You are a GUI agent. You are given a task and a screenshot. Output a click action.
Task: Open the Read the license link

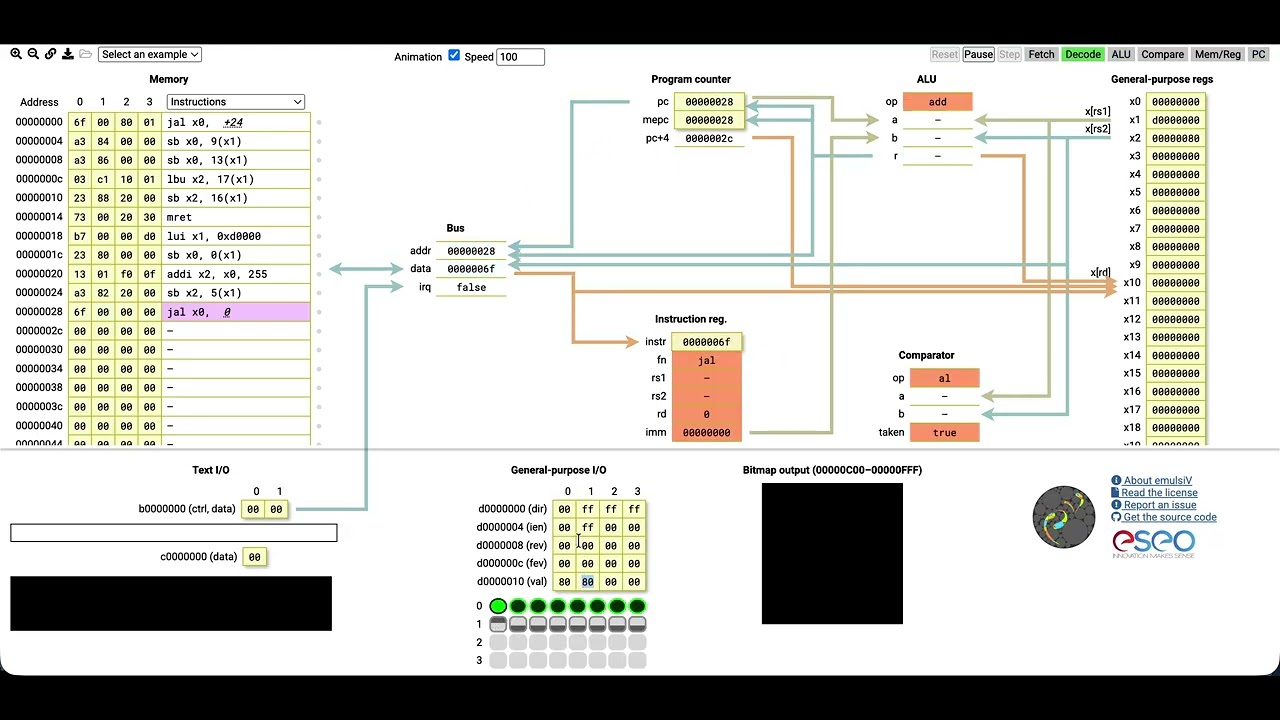[1159, 493]
